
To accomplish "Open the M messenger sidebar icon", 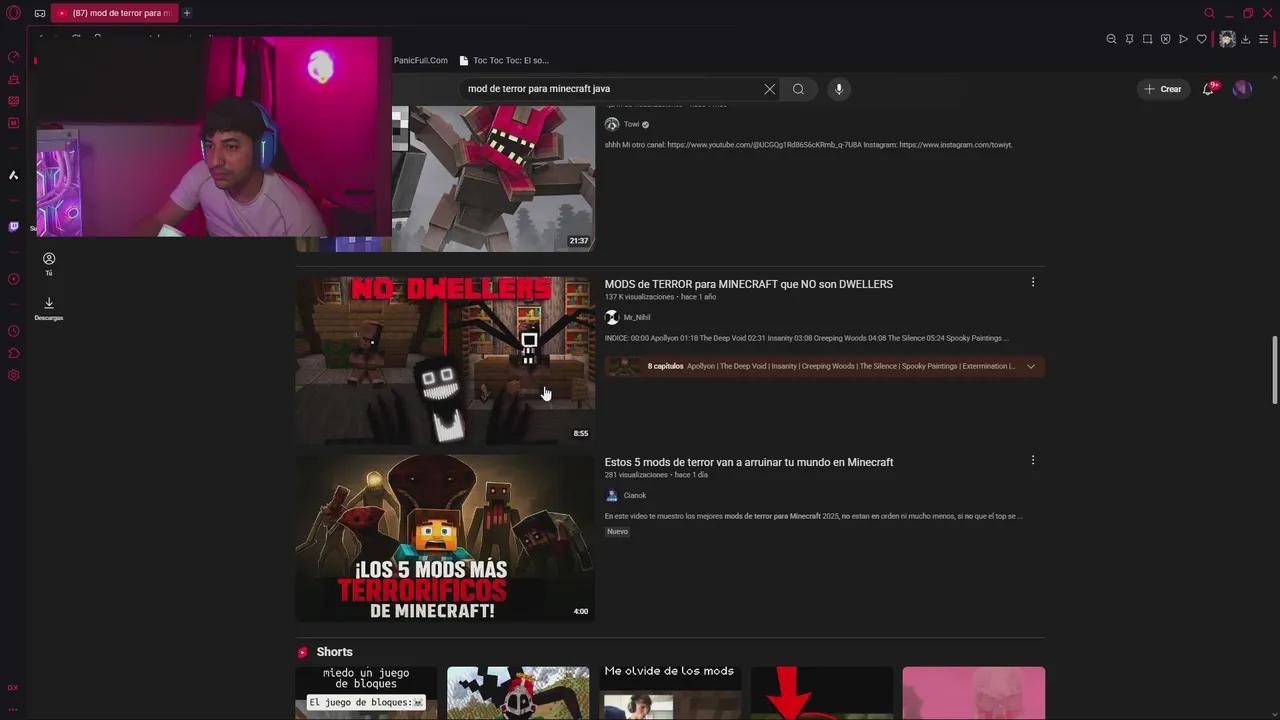I will [x=14, y=123].
